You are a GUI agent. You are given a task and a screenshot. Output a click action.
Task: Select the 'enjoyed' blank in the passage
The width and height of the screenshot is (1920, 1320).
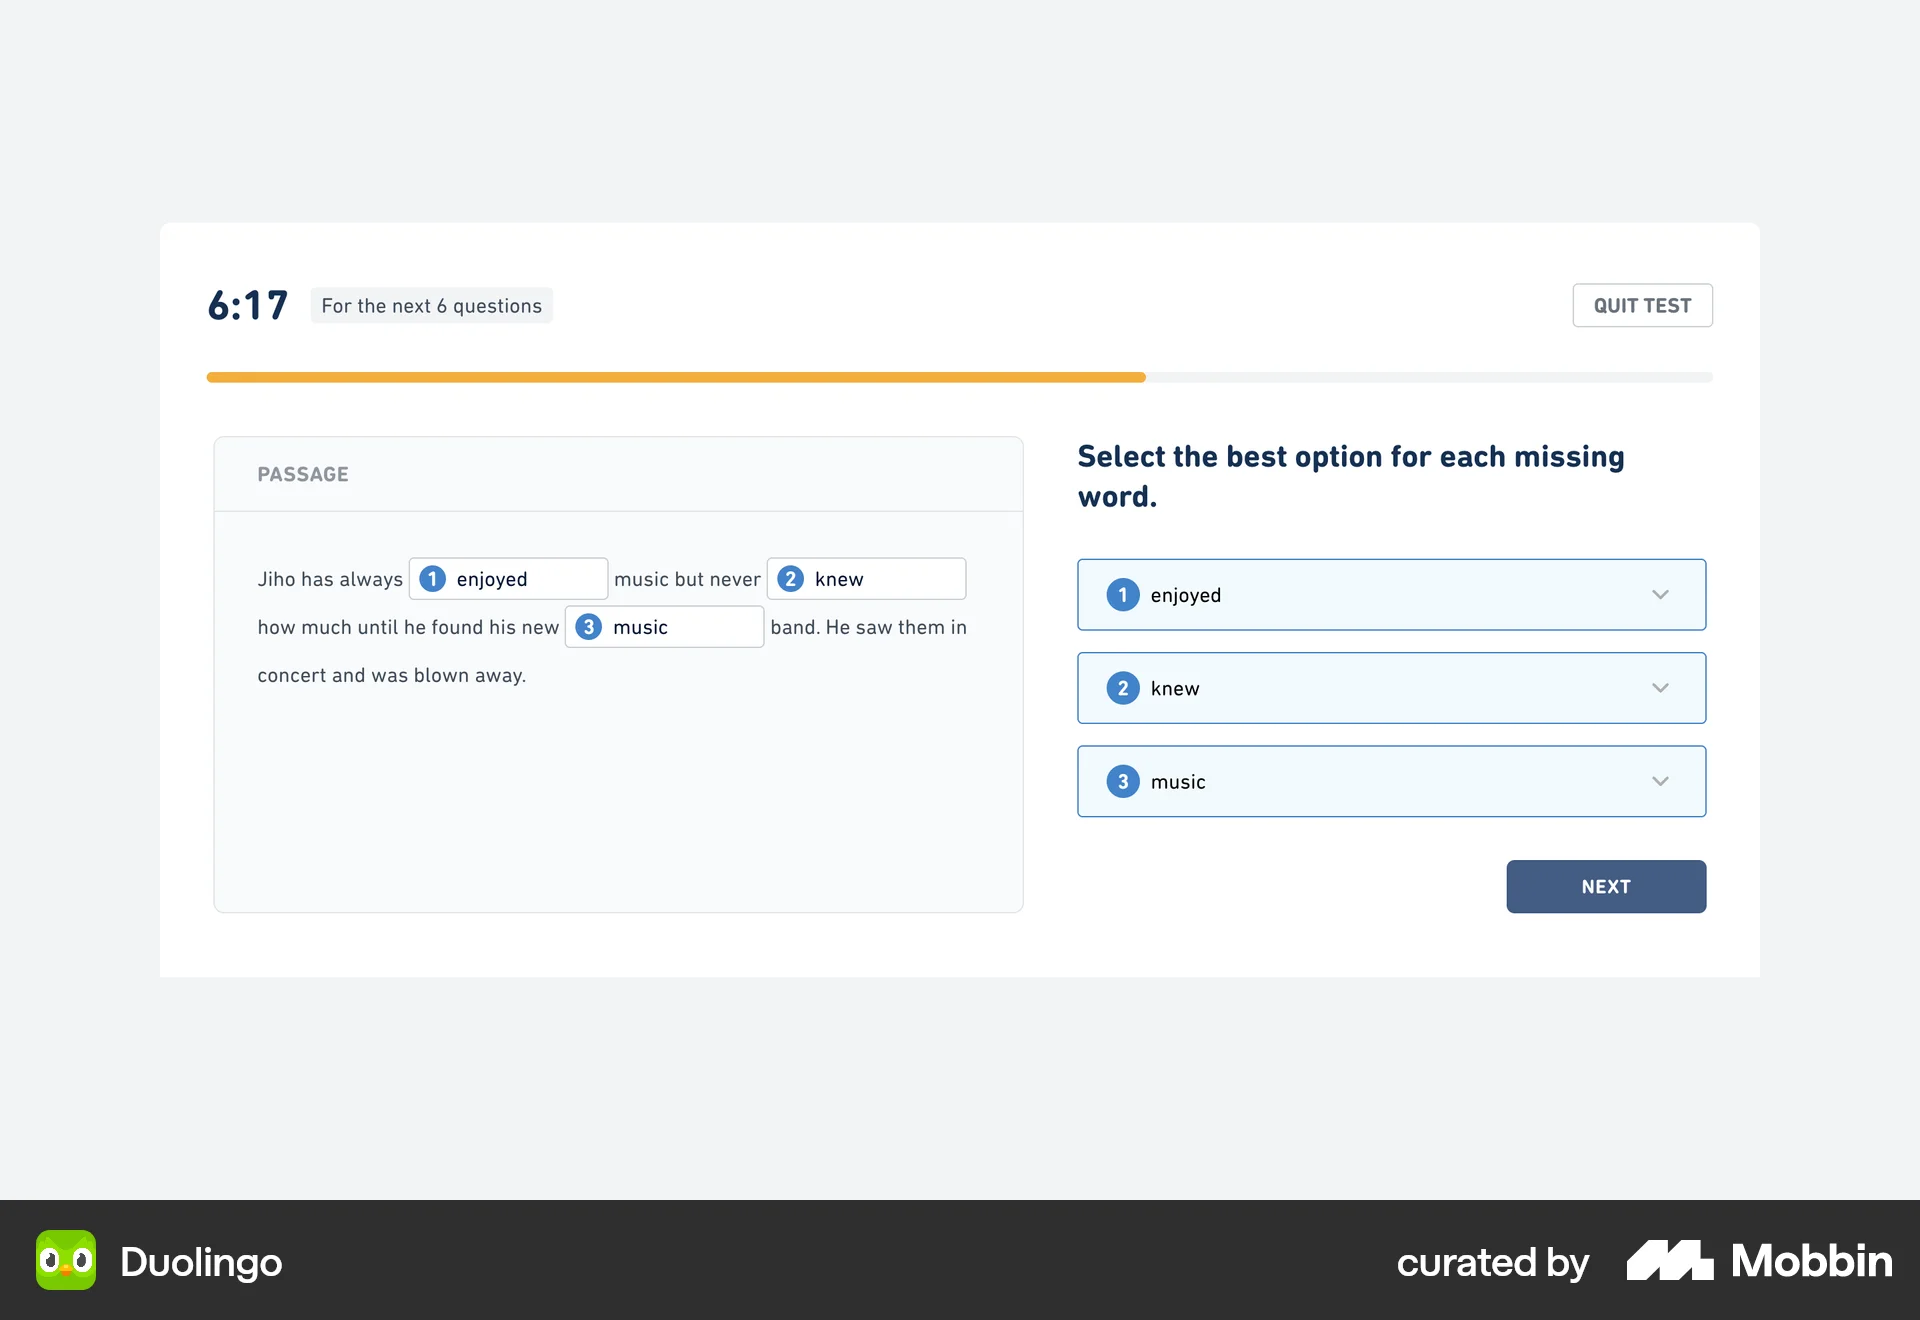(x=508, y=579)
